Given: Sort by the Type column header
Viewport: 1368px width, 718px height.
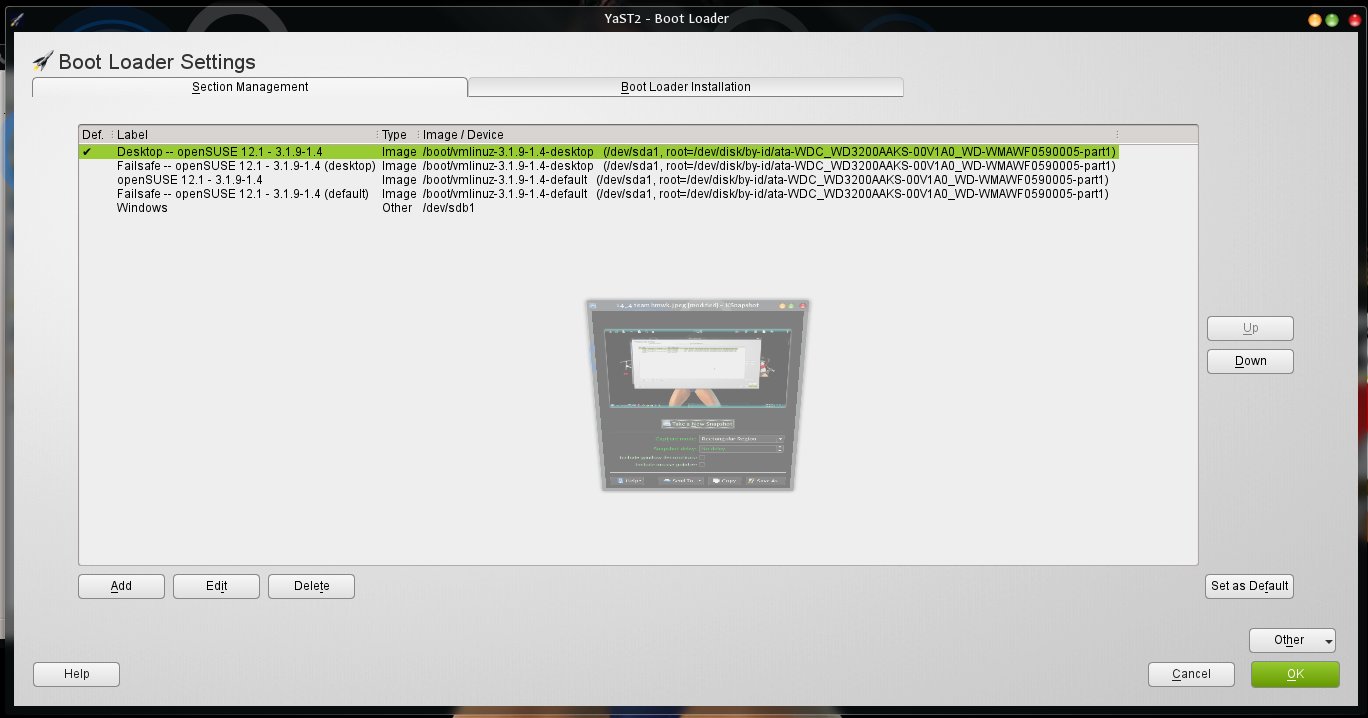Looking at the screenshot, I should coord(398,135).
